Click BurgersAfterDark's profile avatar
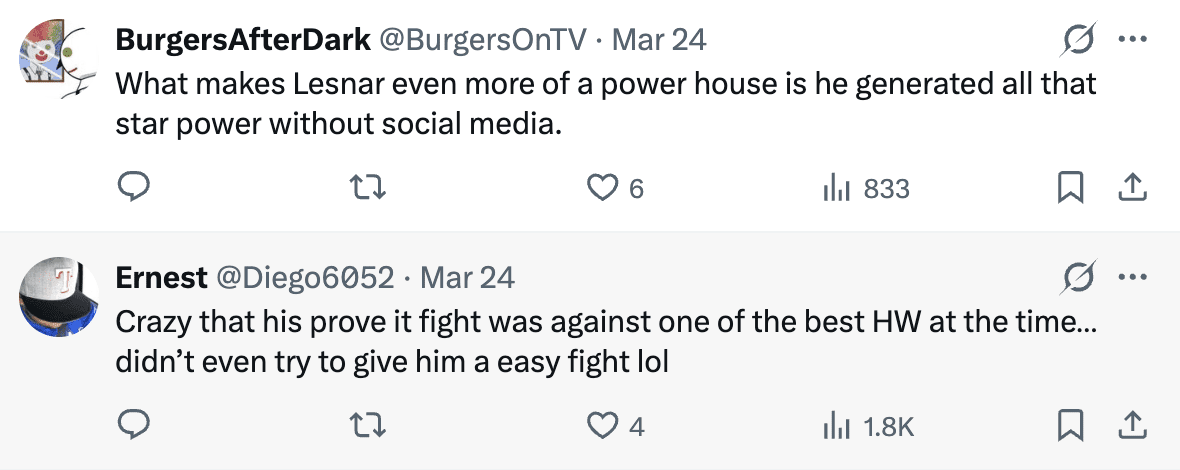This screenshot has height=470, width=1180. [57, 62]
